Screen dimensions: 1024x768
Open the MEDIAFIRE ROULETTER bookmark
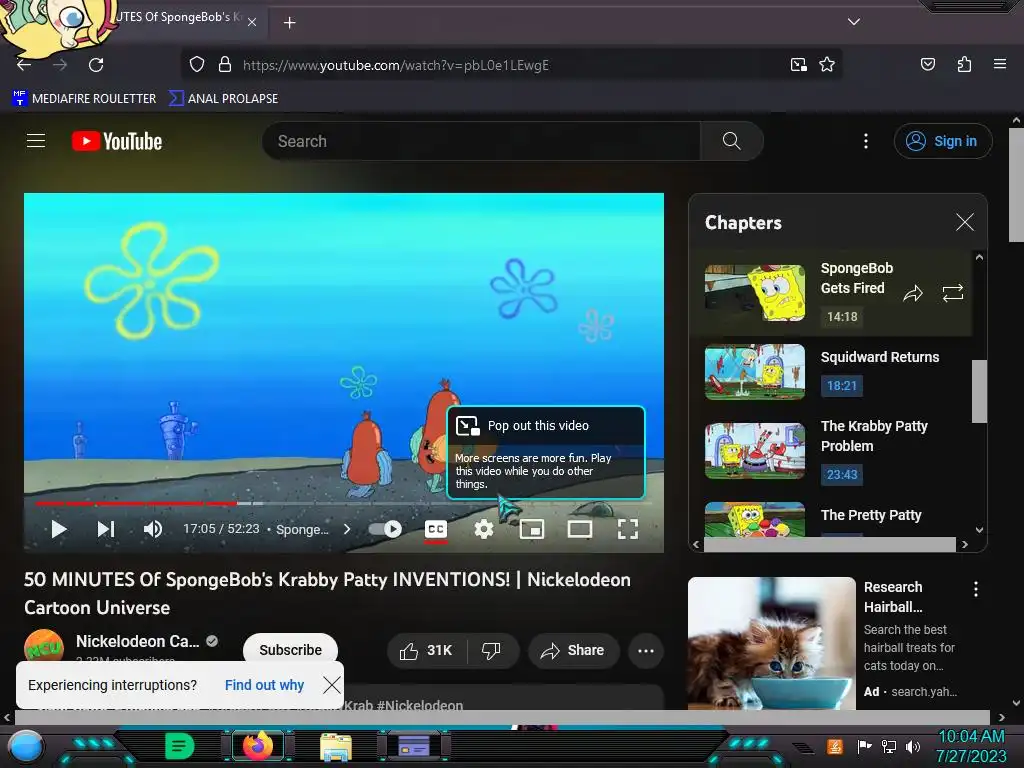click(84, 99)
